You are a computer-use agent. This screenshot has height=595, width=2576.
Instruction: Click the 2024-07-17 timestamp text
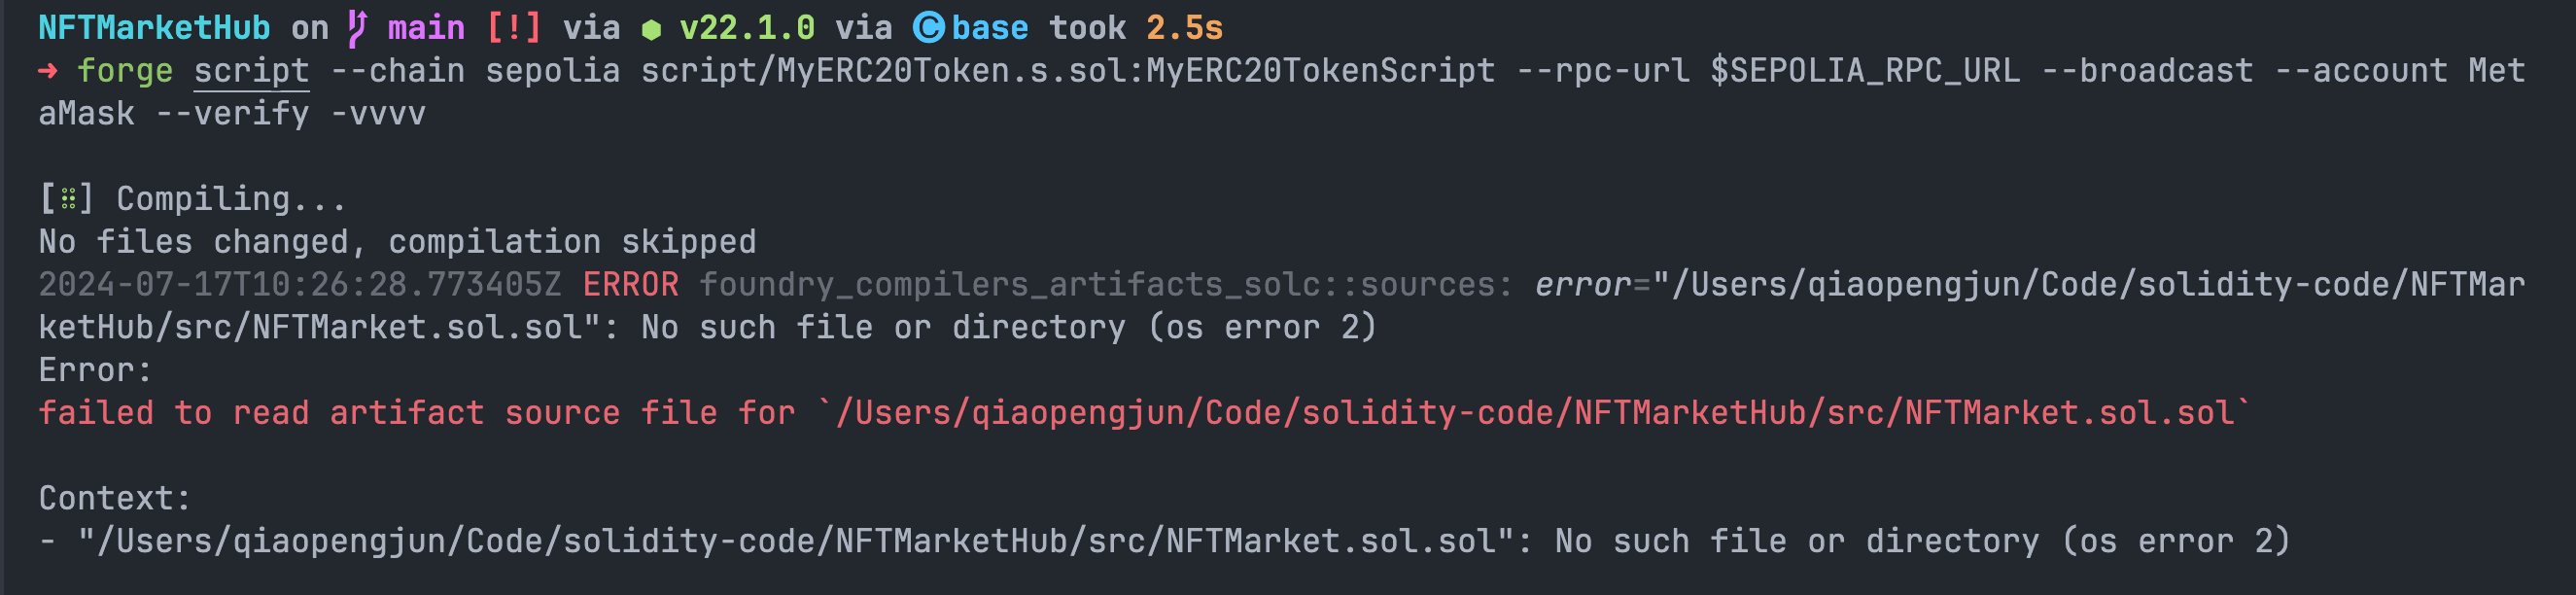pos(300,285)
